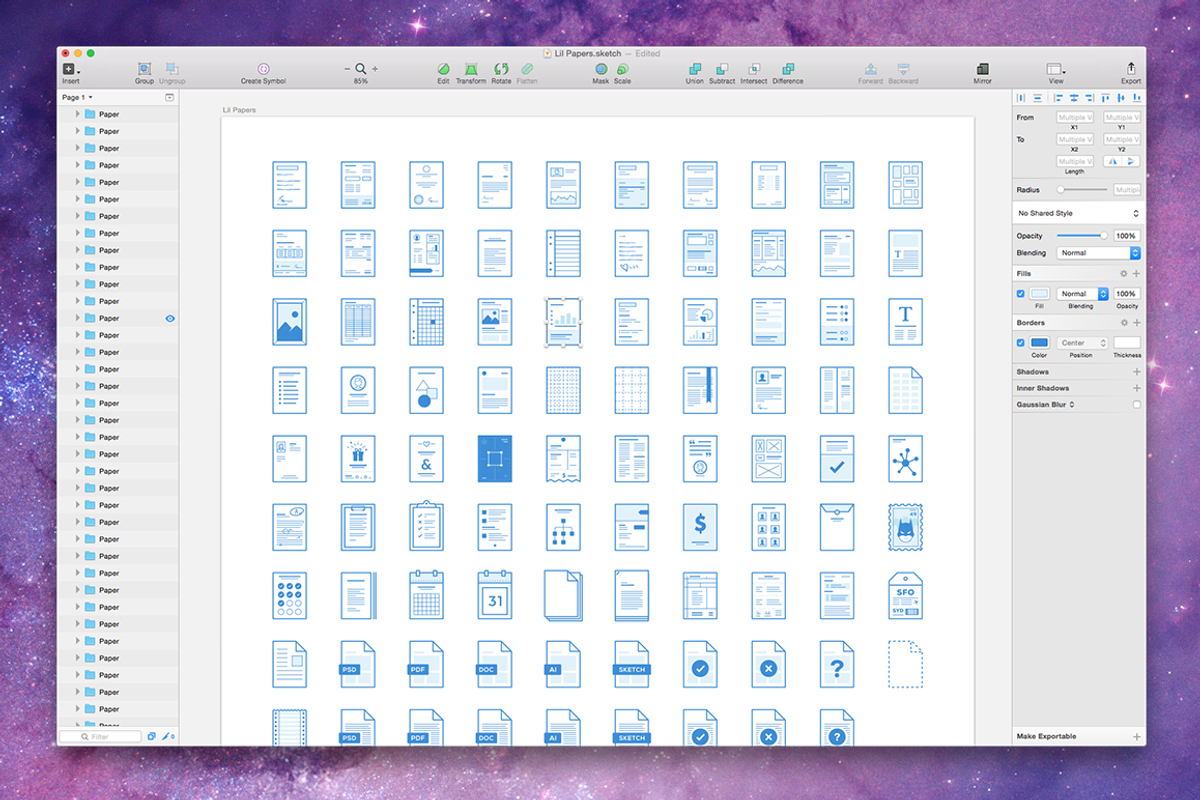
Task: Toggle the eye icon on the Paper layer
Action: pyautogui.click(x=170, y=318)
